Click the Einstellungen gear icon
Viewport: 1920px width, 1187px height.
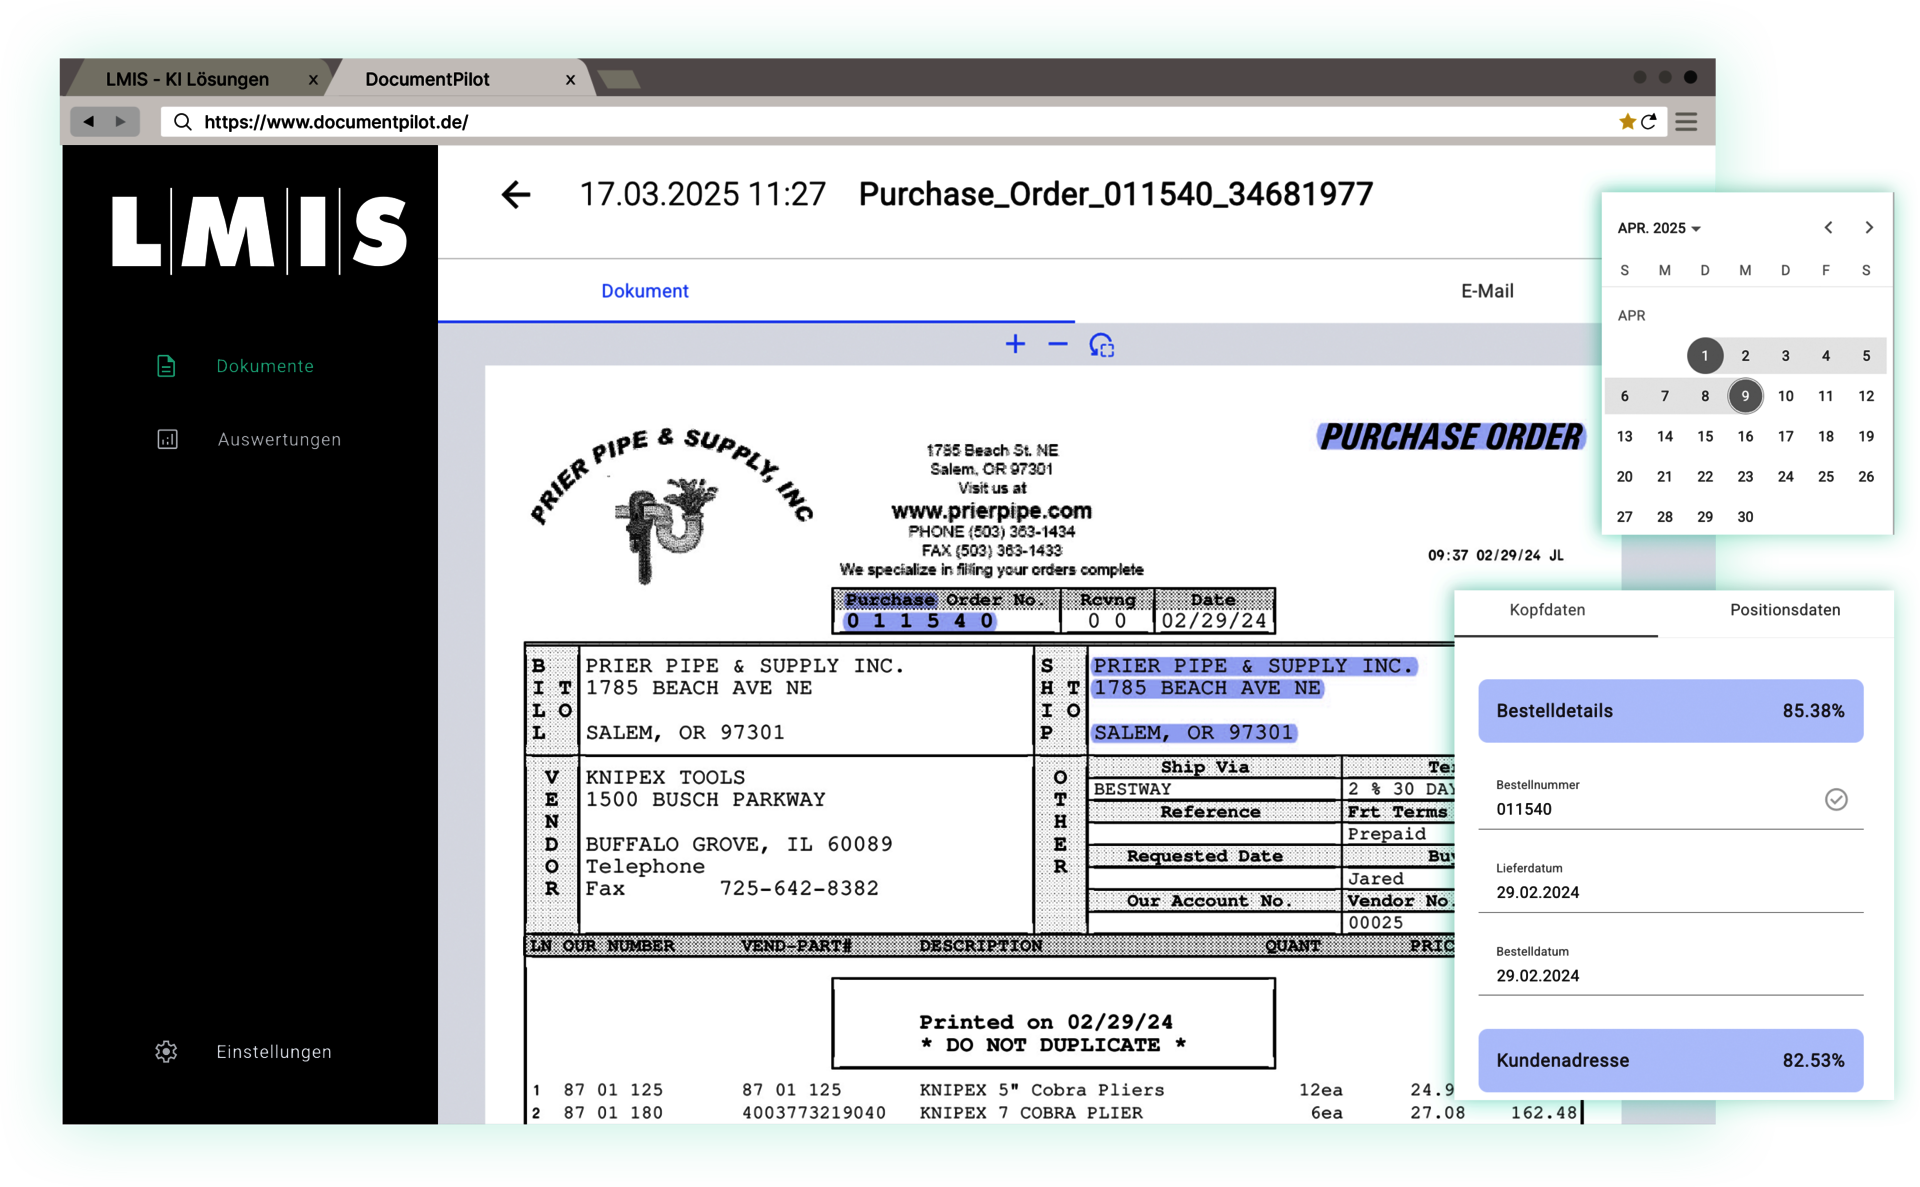click(x=166, y=1051)
